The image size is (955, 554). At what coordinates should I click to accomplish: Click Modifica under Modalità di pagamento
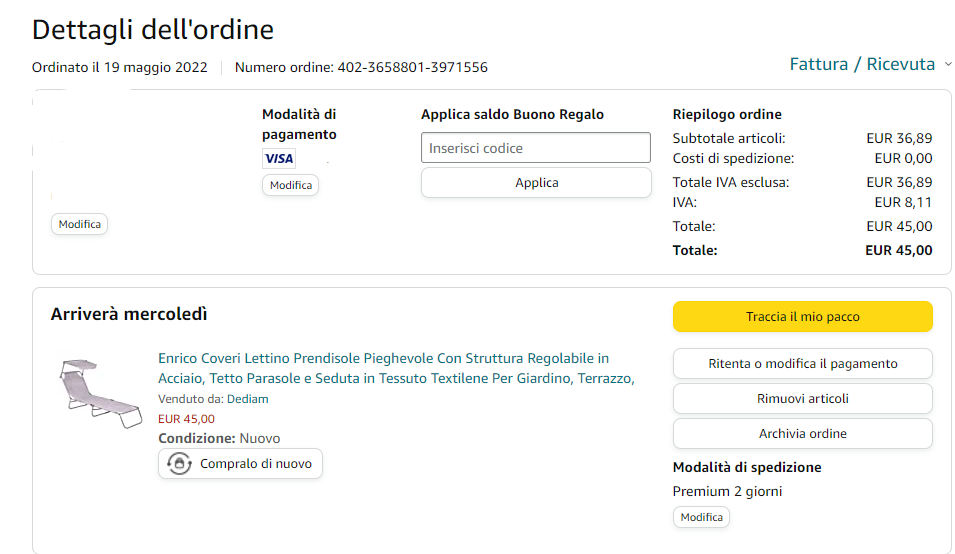click(290, 185)
